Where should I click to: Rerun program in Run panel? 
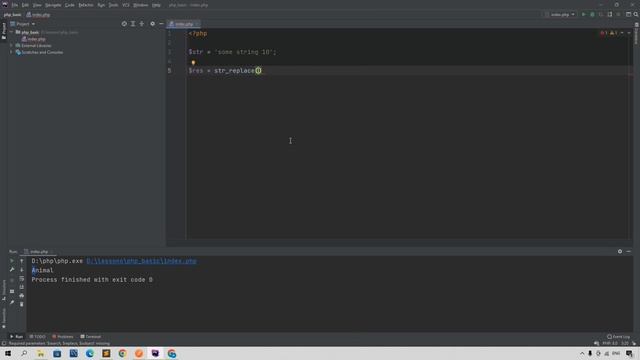pyautogui.click(x=12, y=261)
